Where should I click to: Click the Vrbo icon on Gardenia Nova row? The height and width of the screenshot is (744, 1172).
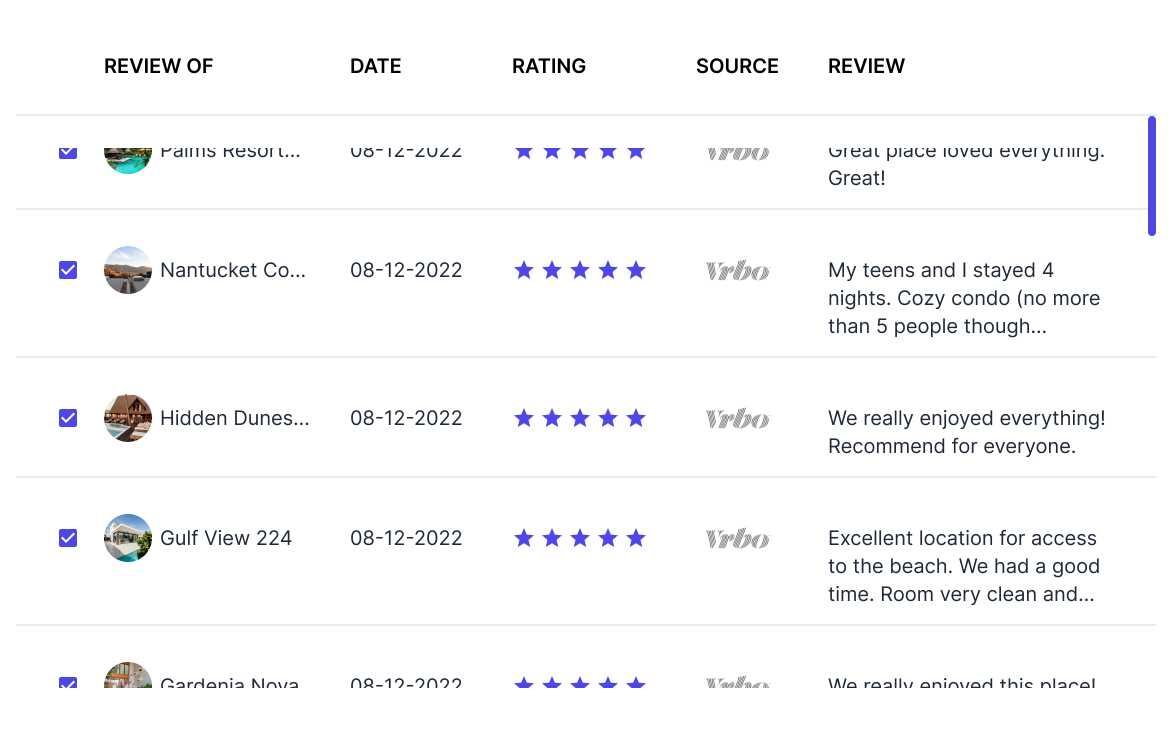(x=737, y=682)
